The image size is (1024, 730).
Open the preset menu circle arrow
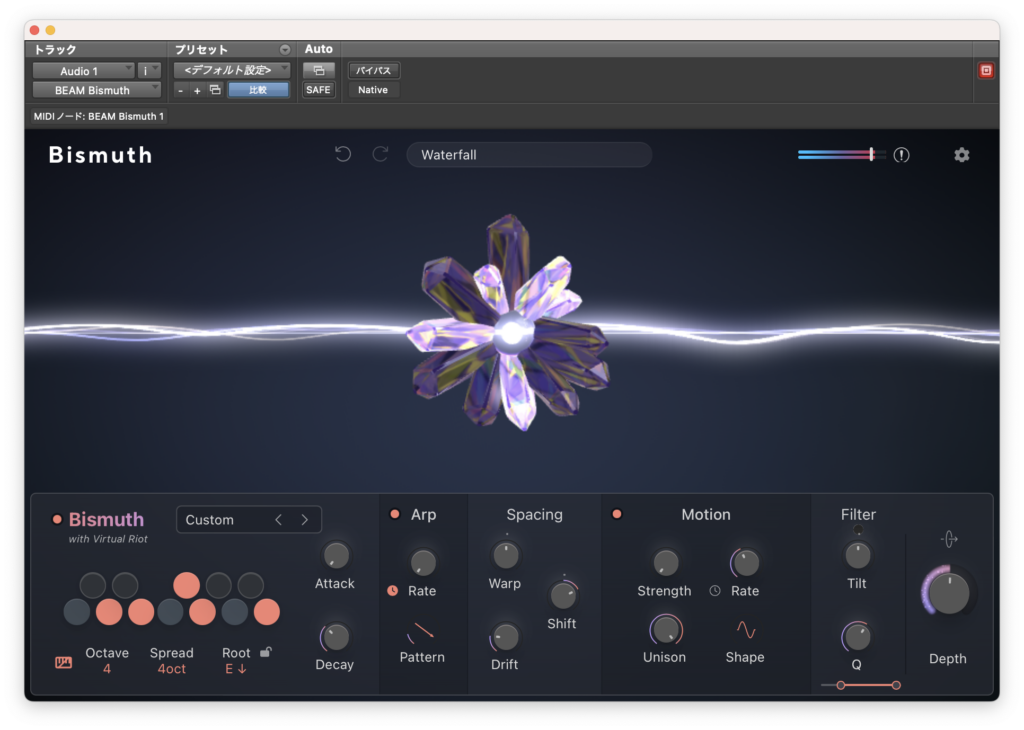point(285,50)
